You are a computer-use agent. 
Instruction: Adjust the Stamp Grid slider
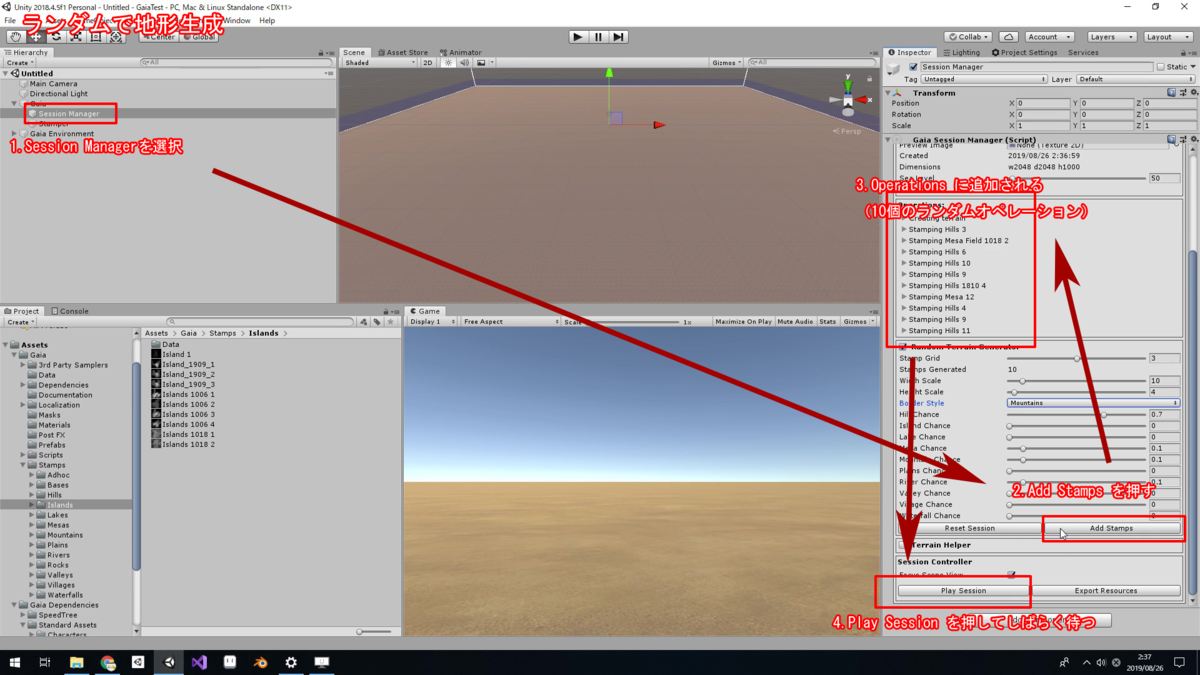(x=1075, y=358)
